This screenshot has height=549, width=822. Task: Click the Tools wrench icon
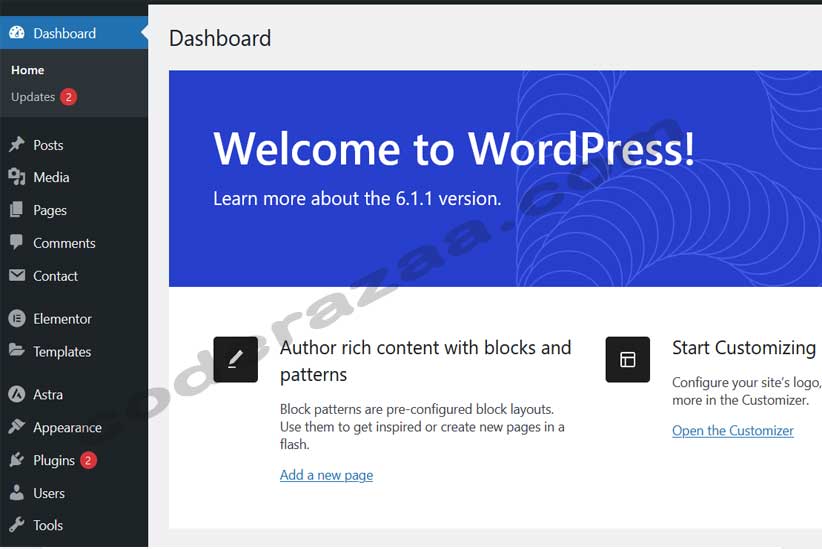tap(17, 525)
